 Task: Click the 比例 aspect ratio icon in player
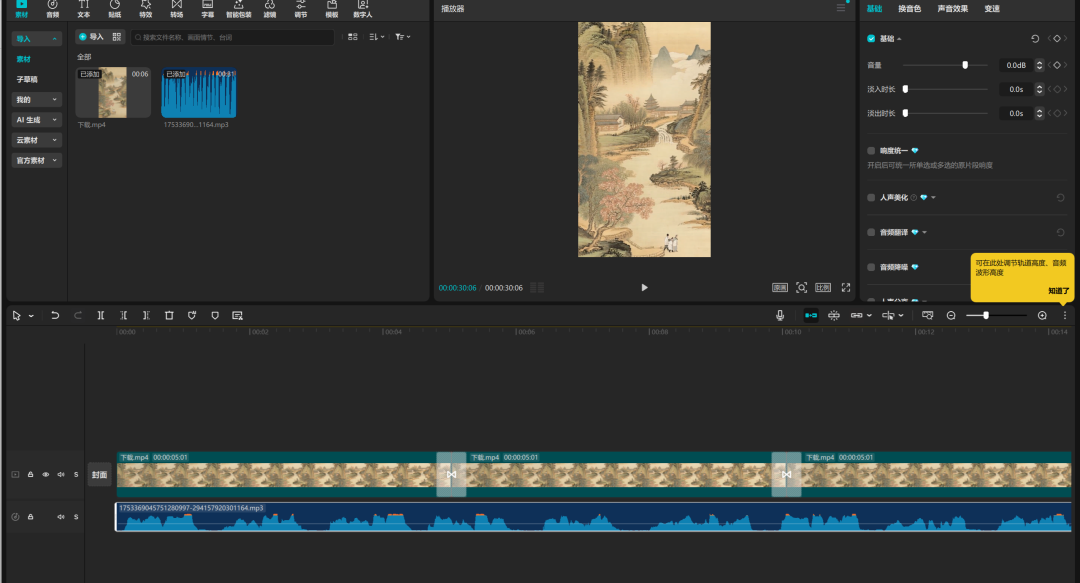823,287
